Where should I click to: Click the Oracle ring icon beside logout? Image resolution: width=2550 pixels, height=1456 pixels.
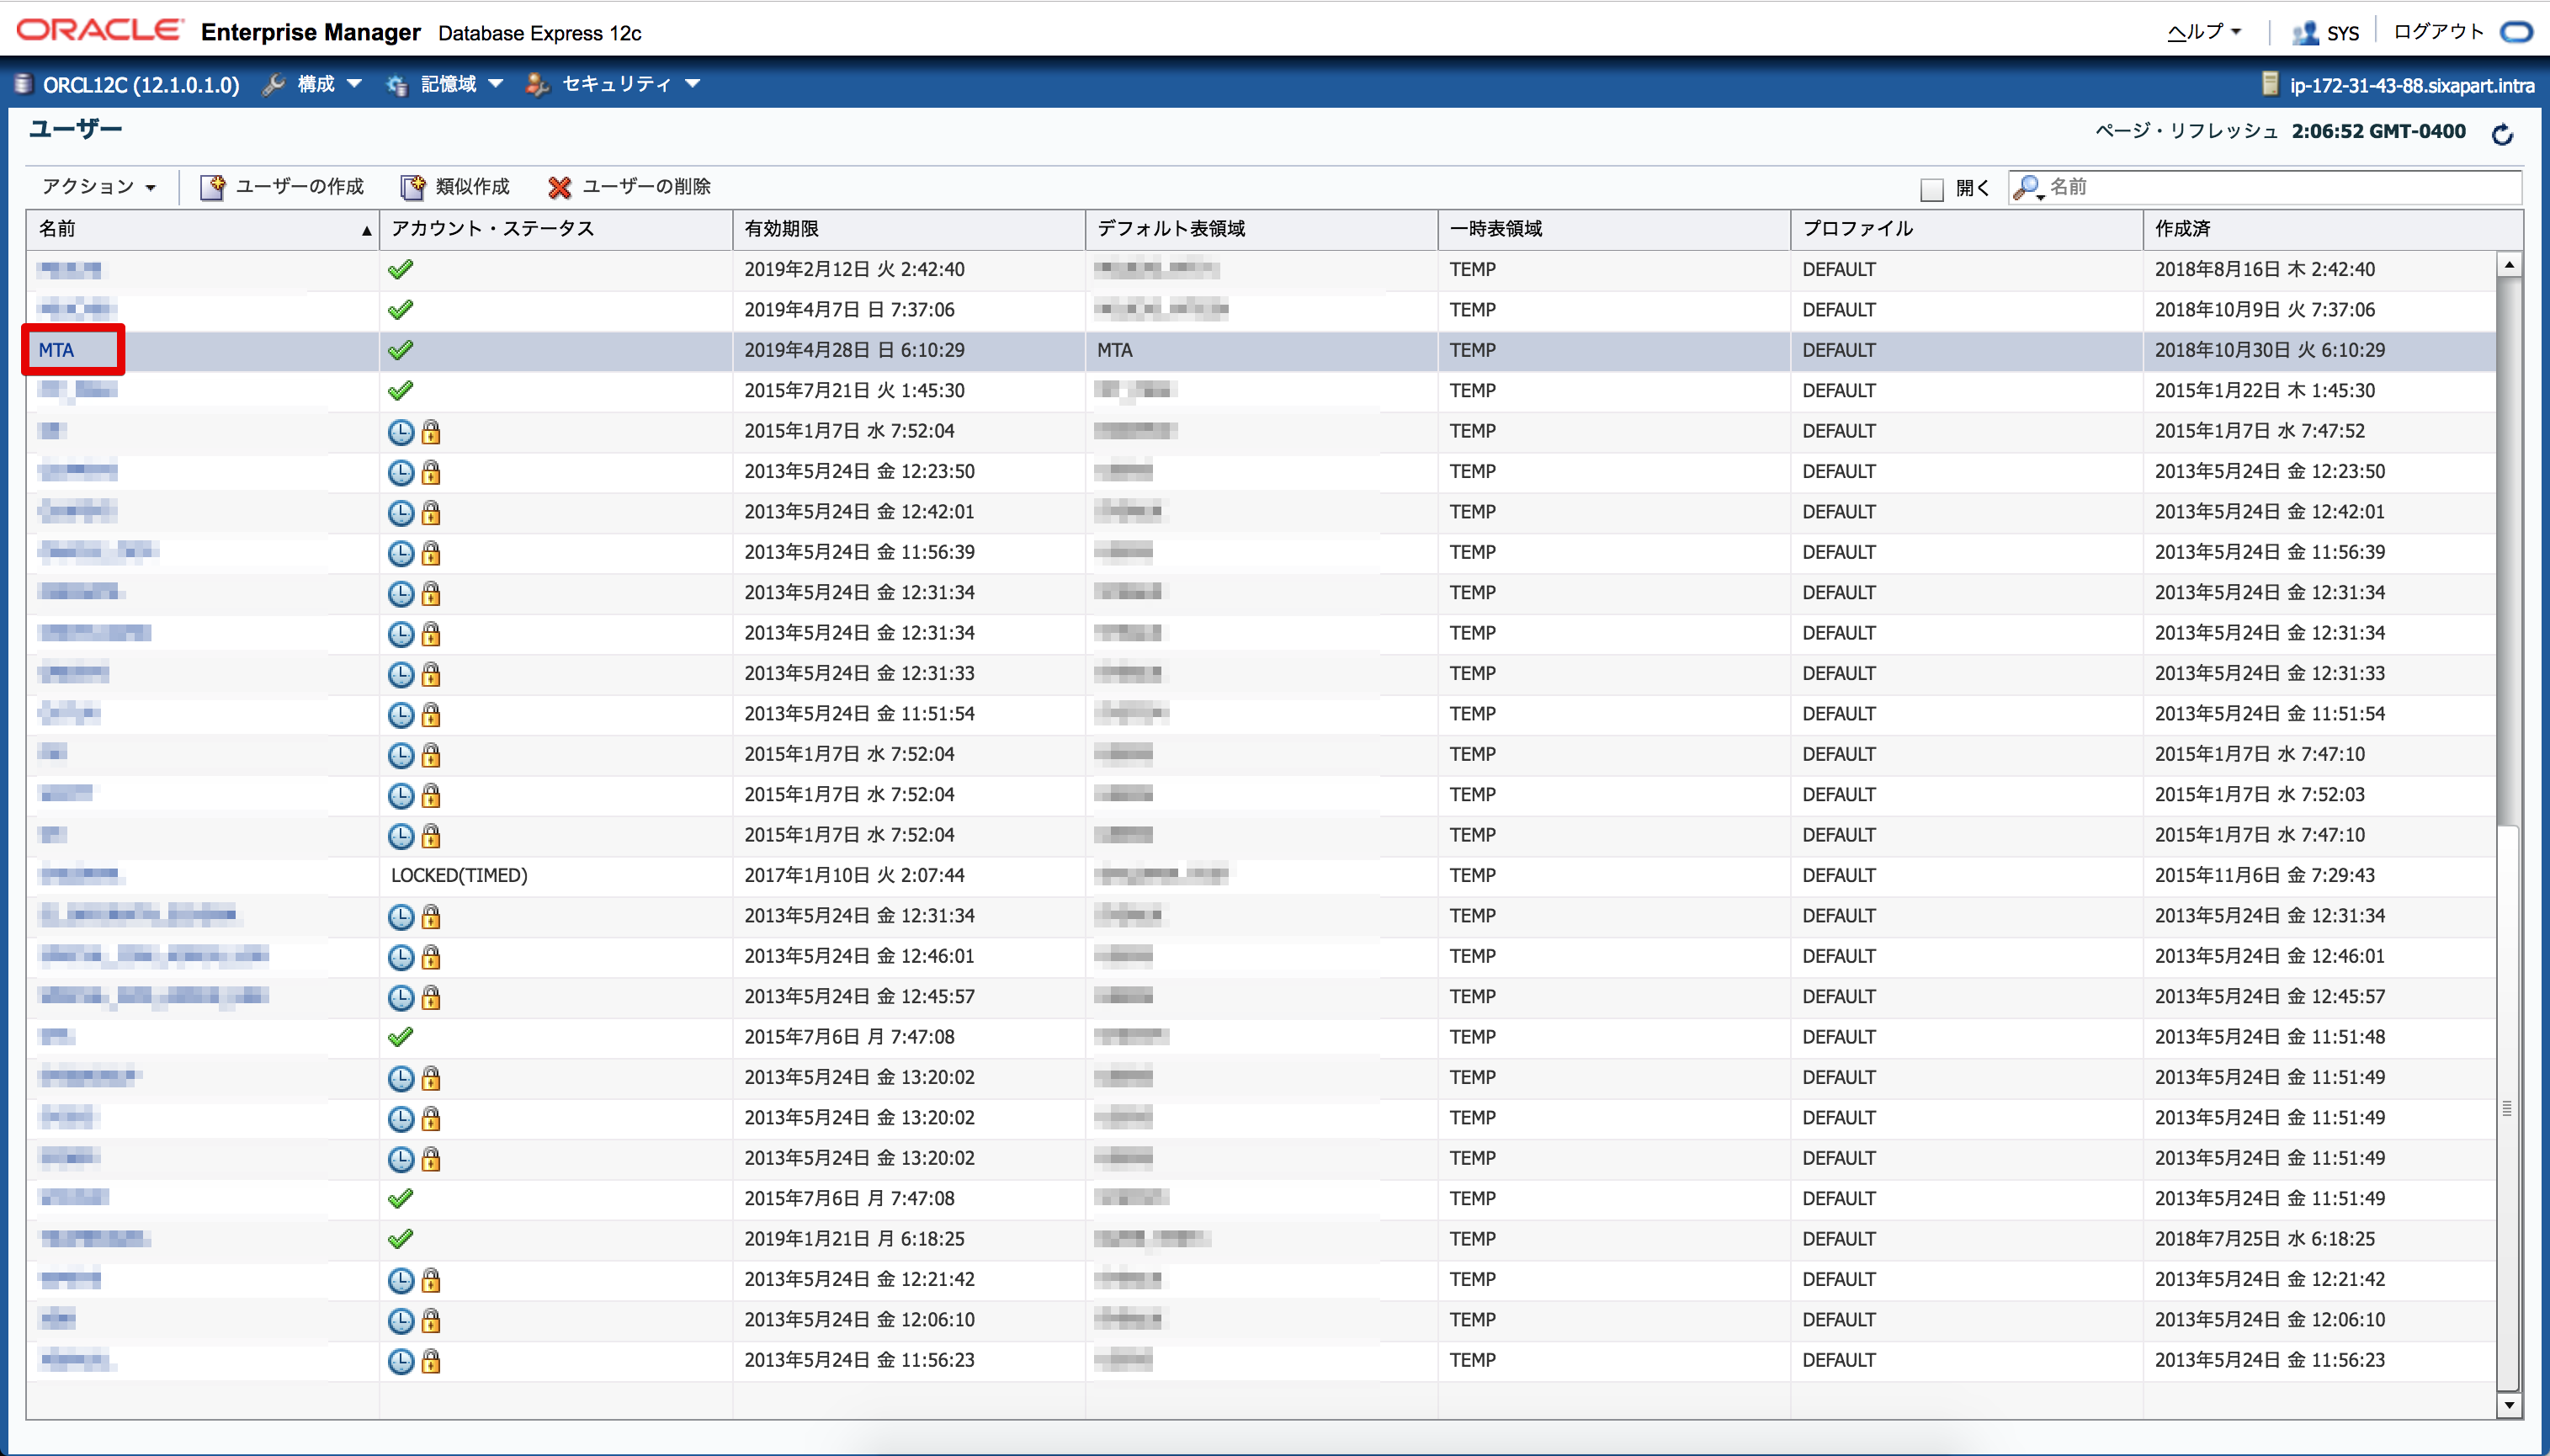(2517, 32)
